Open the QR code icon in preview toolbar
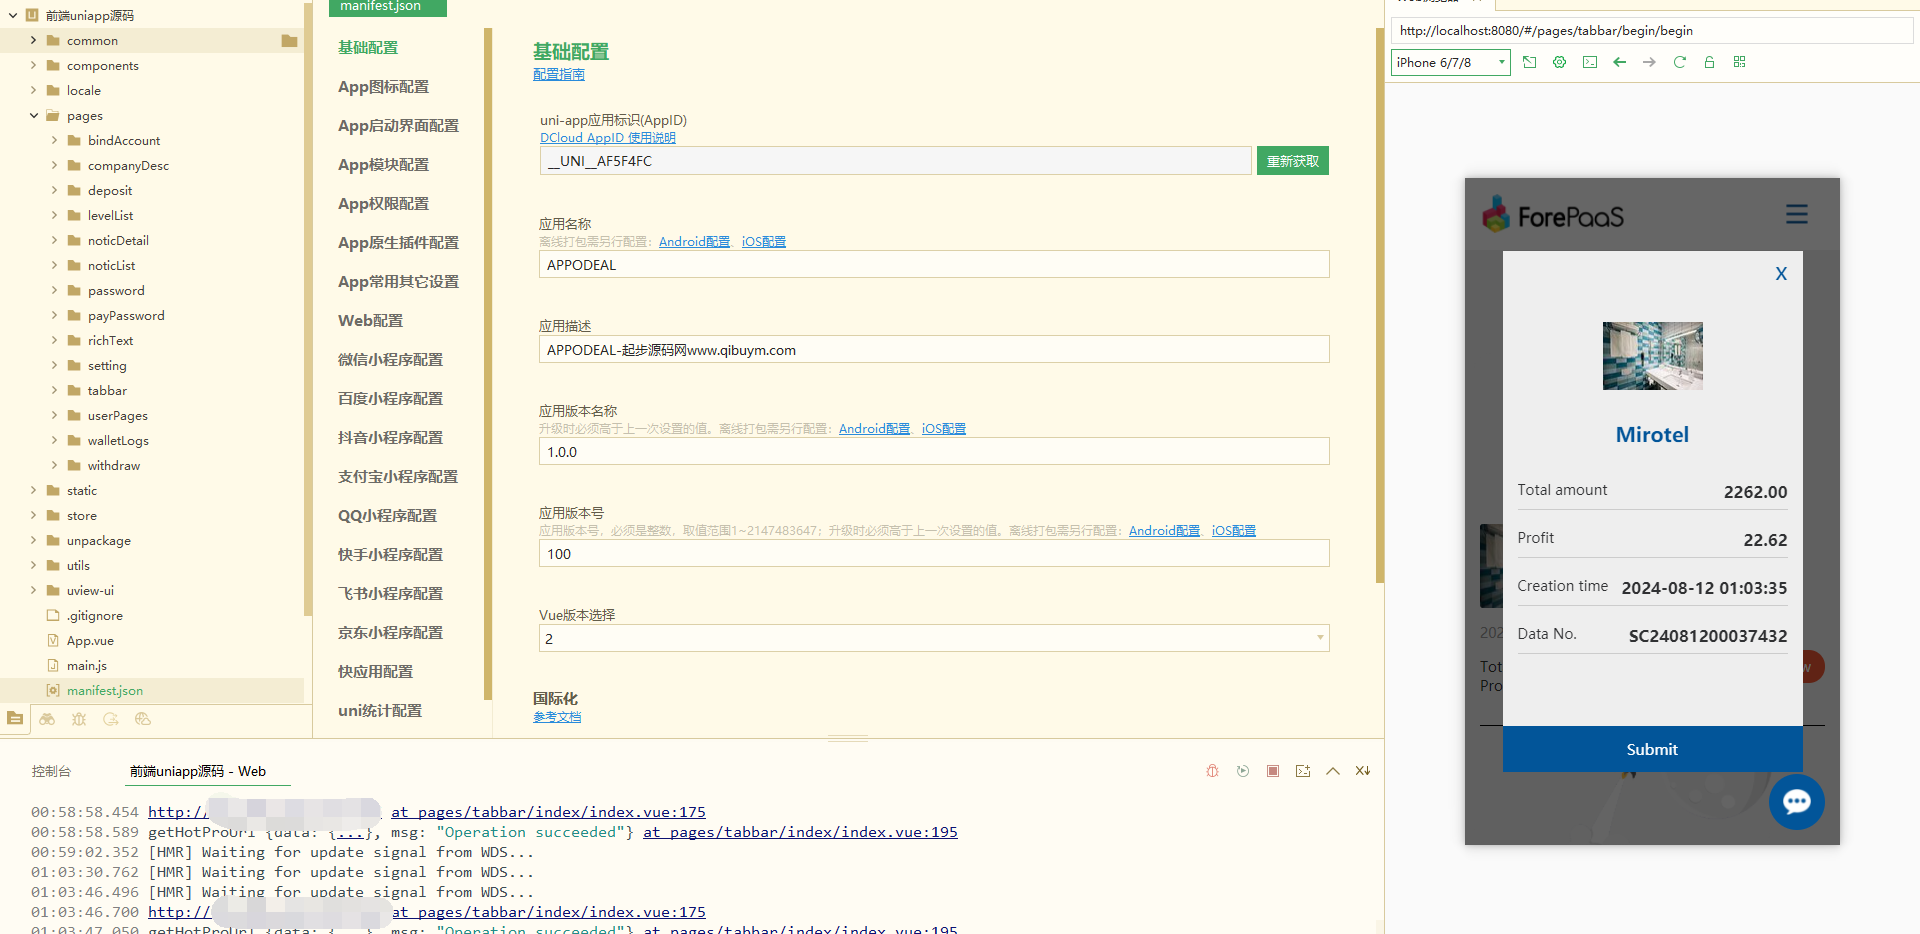The image size is (1920, 934). pyautogui.click(x=1739, y=62)
